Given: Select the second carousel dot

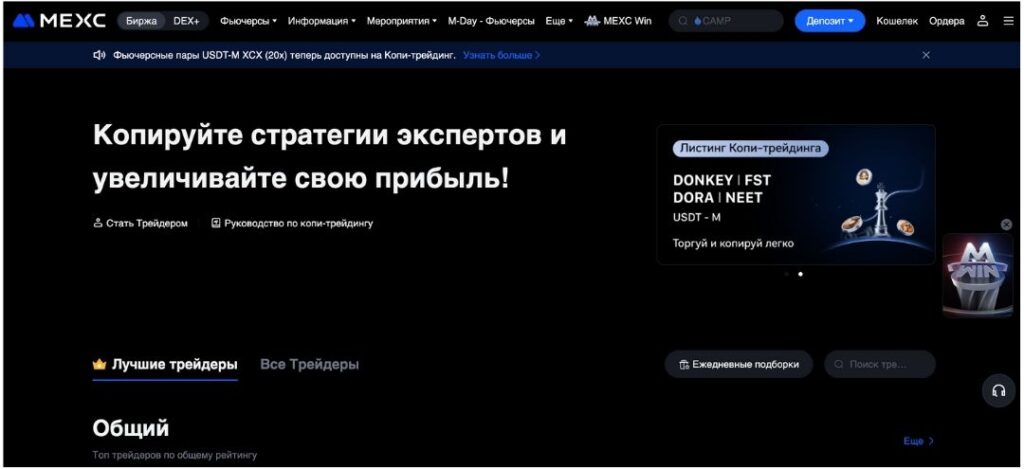Looking at the screenshot, I should point(801,274).
